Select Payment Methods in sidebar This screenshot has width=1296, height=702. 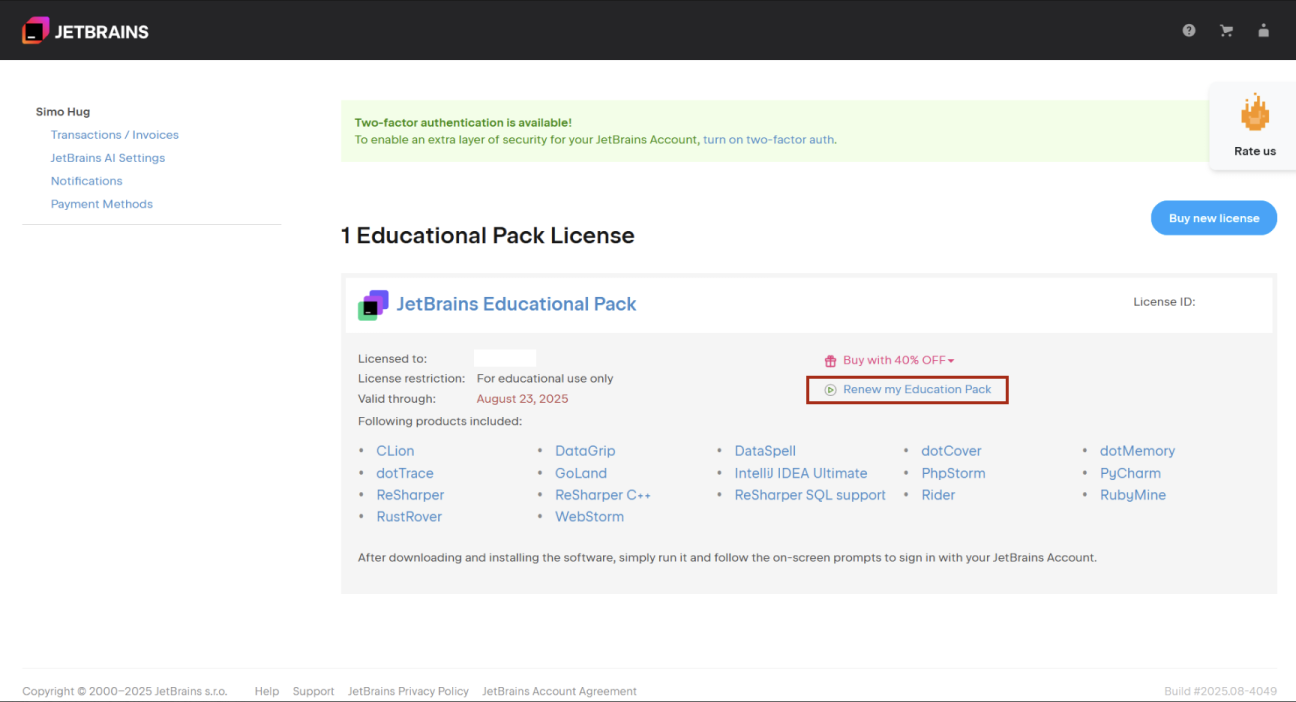pos(102,204)
